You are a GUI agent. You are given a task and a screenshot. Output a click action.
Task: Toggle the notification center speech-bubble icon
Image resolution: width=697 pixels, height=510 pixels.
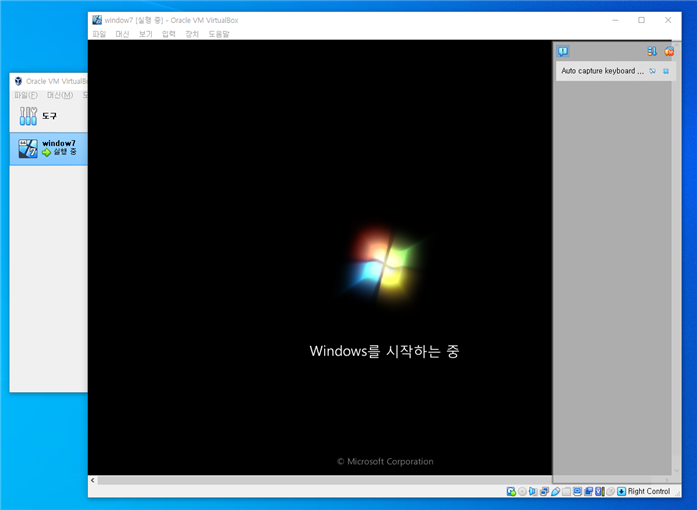tap(563, 51)
